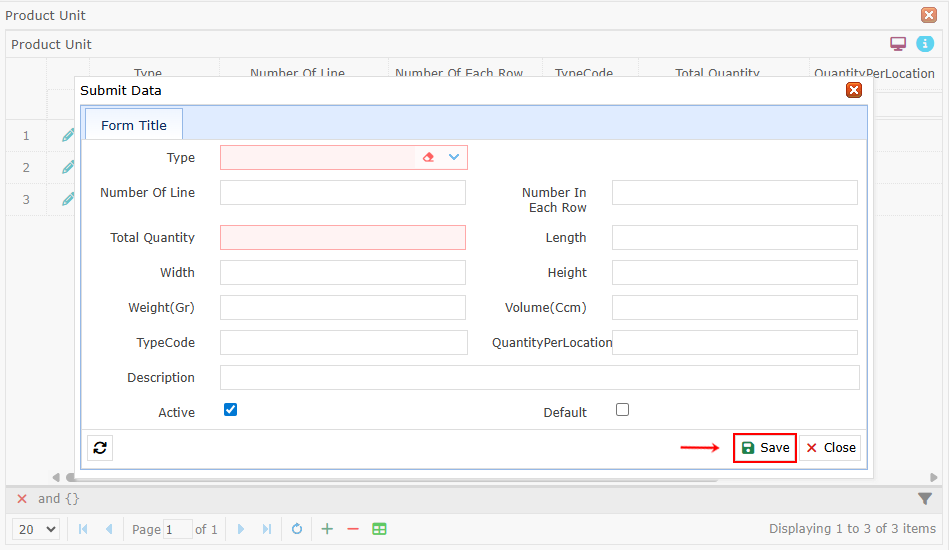
Task: Close the Submit Data dialog with X
Action: click(x=854, y=90)
